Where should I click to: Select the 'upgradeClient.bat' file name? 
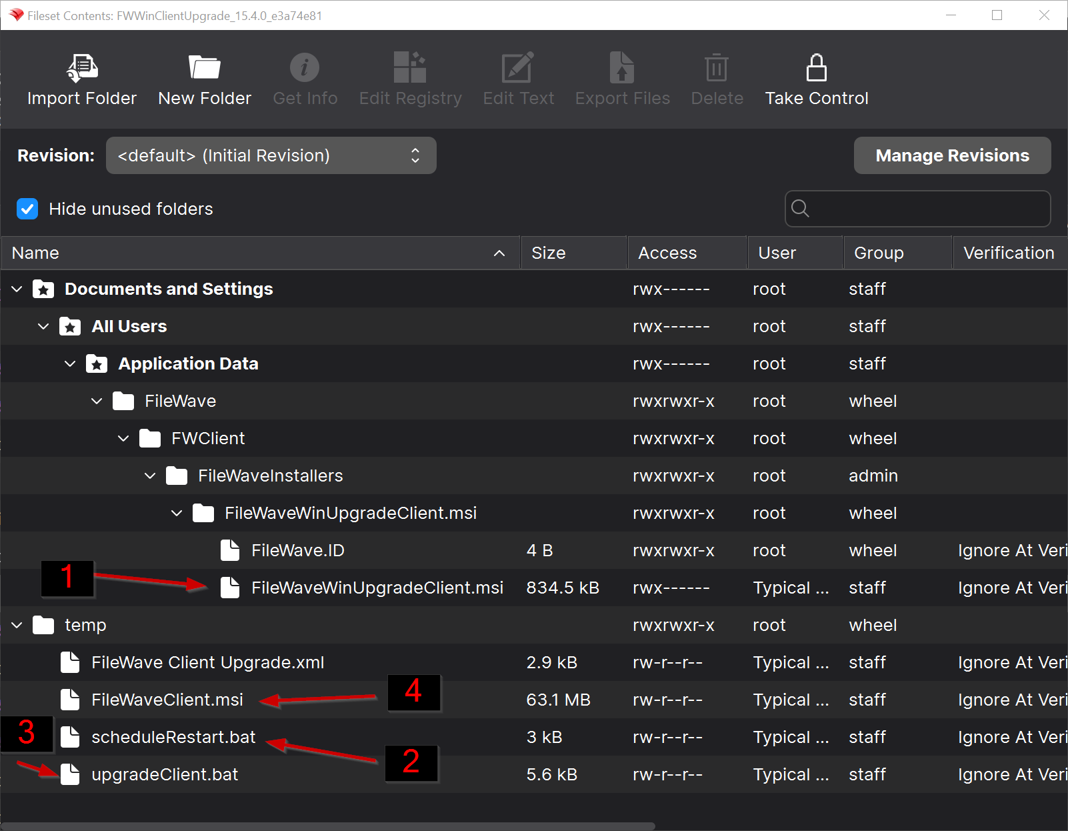point(164,774)
